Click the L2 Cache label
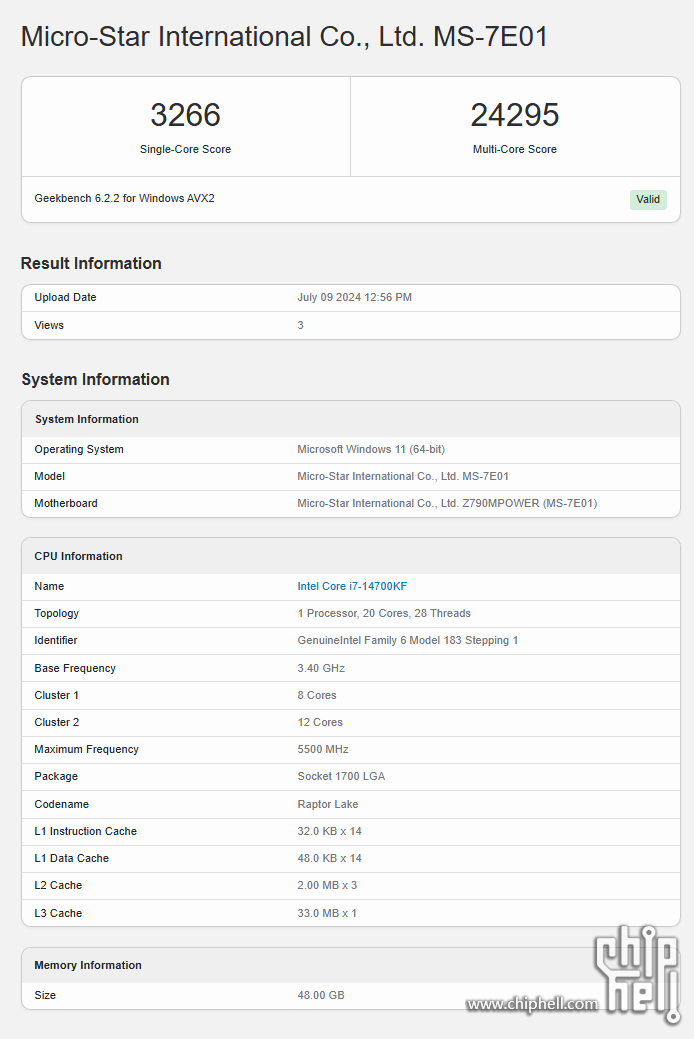 [x=58, y=886]
